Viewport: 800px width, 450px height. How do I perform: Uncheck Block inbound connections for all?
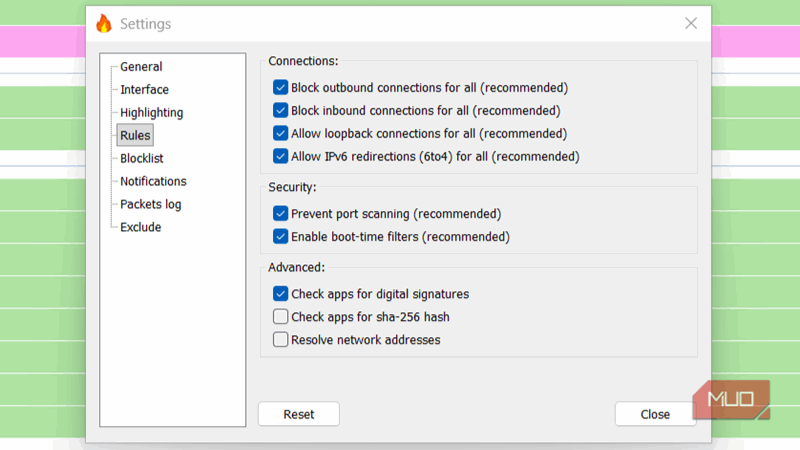click(x=281, y=111)
